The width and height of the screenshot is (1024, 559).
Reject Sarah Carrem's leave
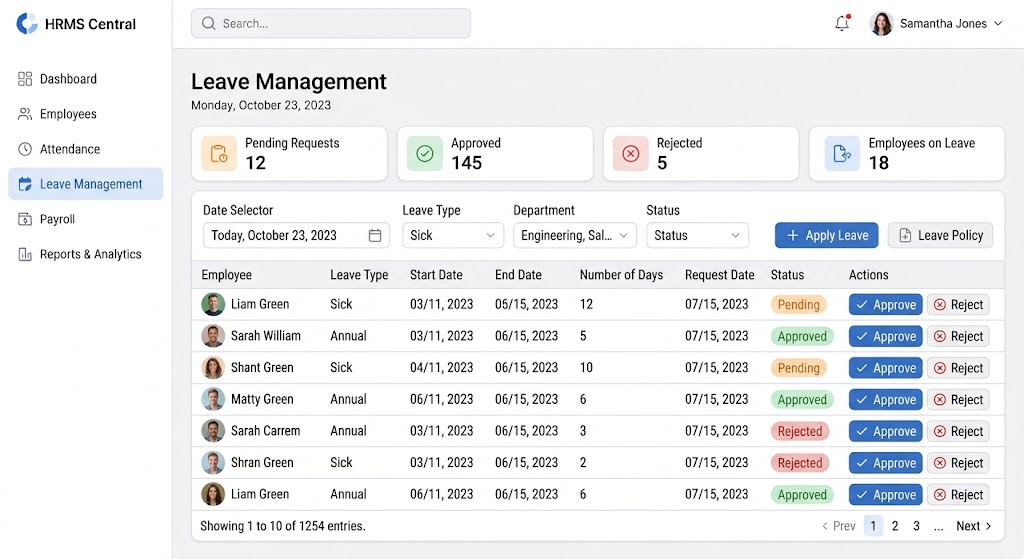click(958, 432)
